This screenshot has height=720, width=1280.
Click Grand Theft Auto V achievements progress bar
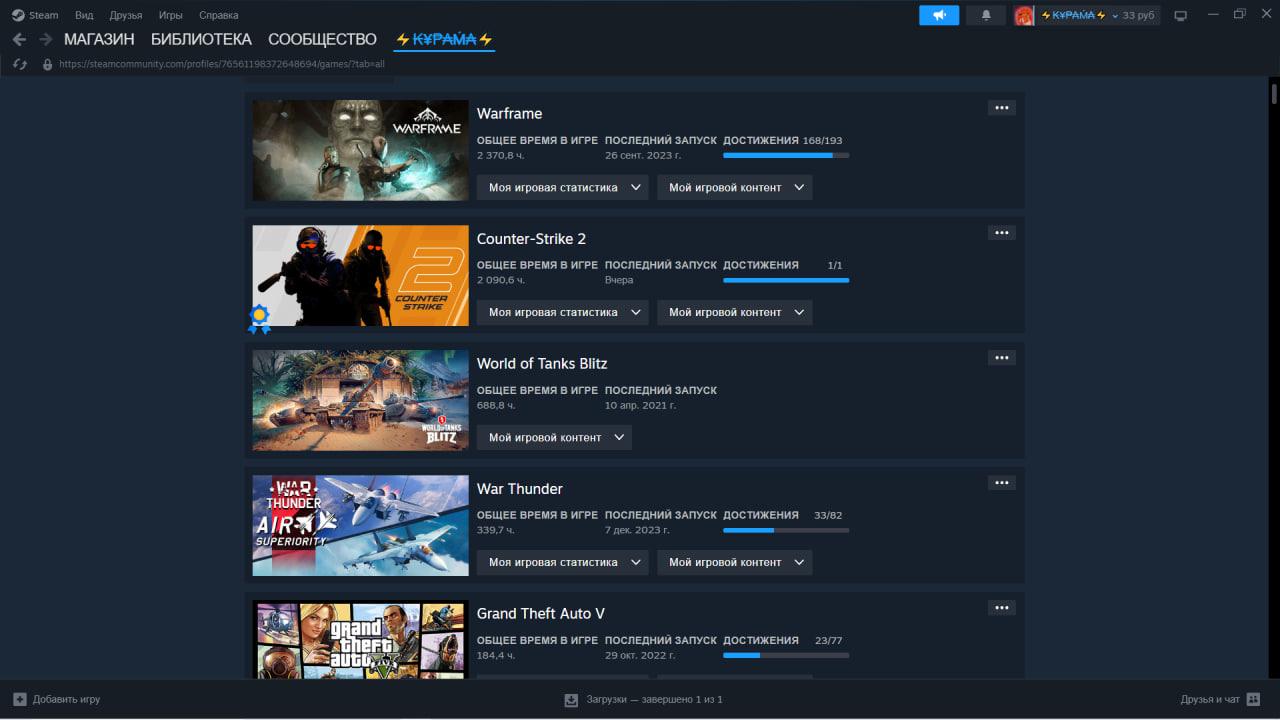[x=786, y=655]
